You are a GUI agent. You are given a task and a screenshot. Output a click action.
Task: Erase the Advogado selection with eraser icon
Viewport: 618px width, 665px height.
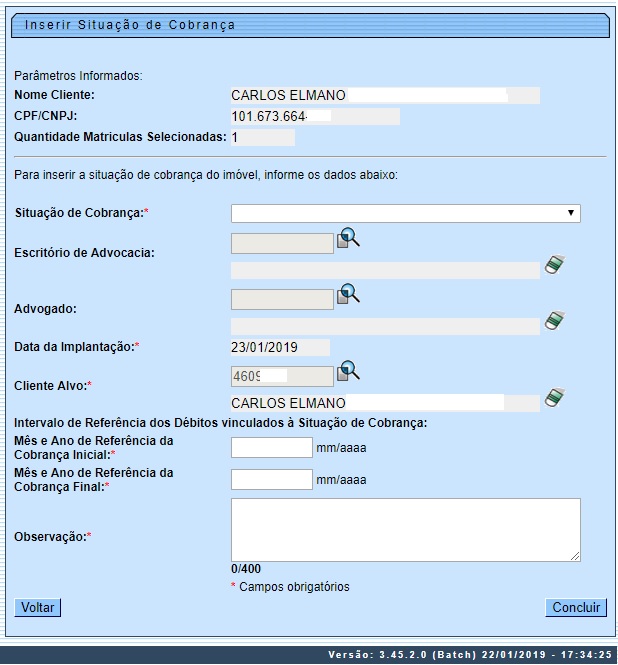pyautogui.click(x=555, y=321)
